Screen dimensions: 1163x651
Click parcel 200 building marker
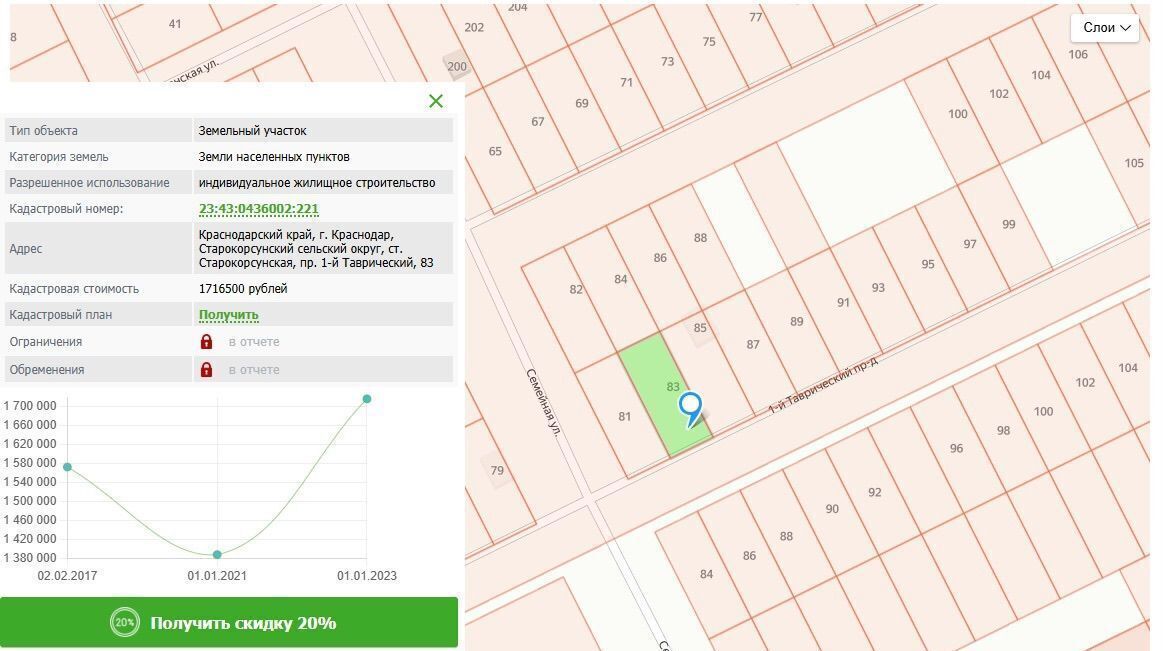pyautogui.click(x=457, y=67)
